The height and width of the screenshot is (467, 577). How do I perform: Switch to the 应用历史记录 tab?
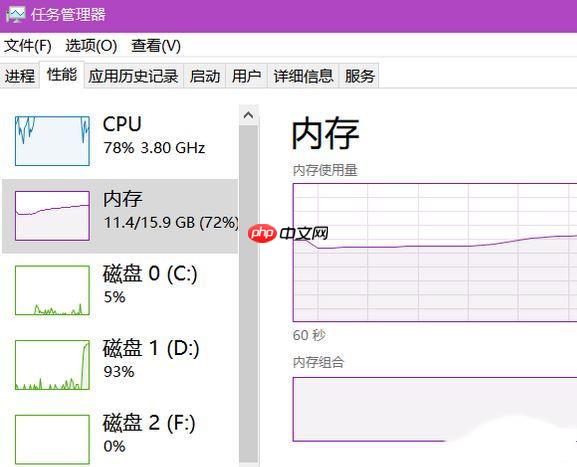coord(134,76)
